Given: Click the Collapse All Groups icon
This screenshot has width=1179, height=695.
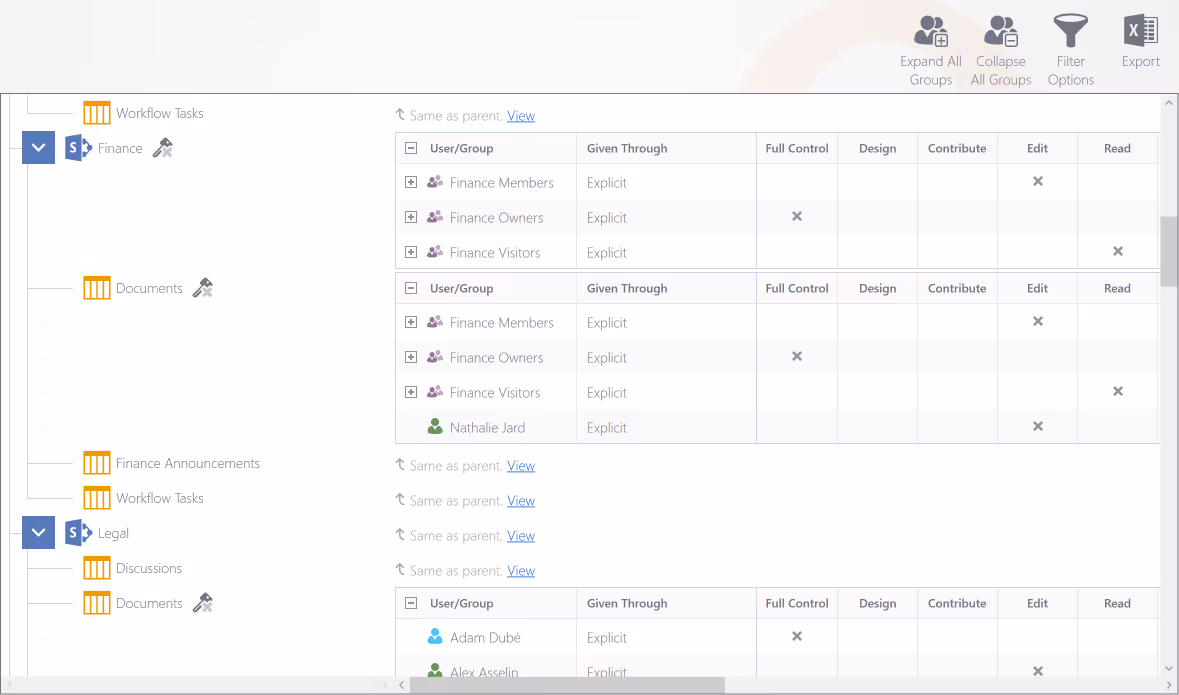Looking at the screenshot, I should click(1001, 31).
